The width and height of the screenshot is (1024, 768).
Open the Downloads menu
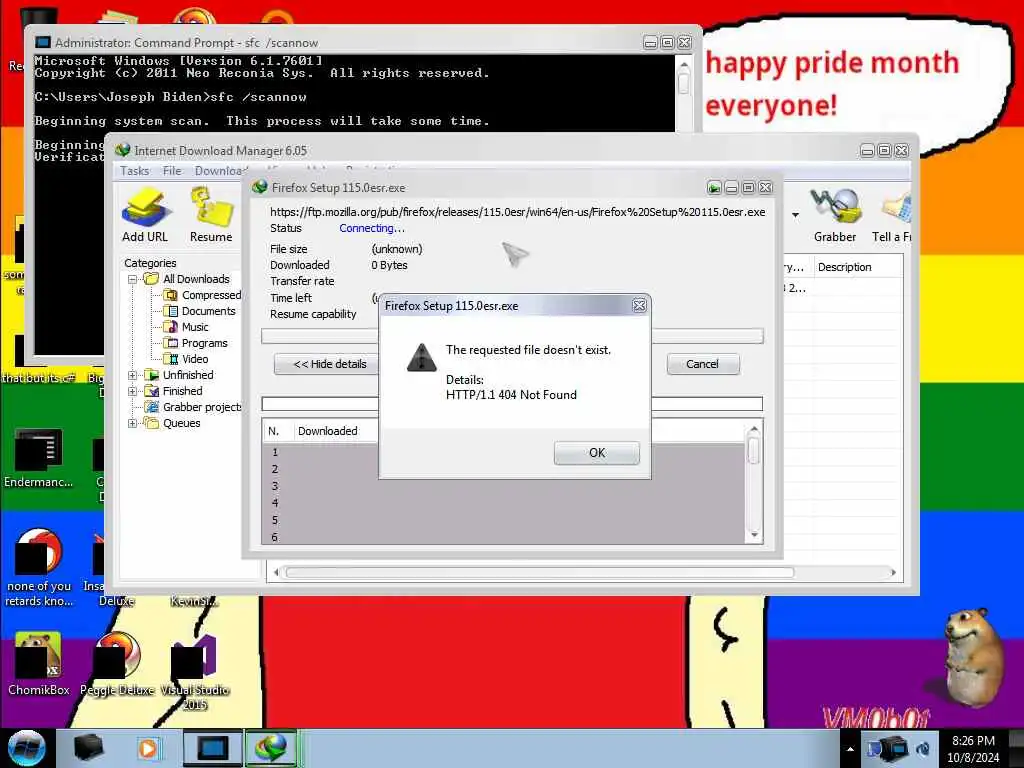(221, 170)
